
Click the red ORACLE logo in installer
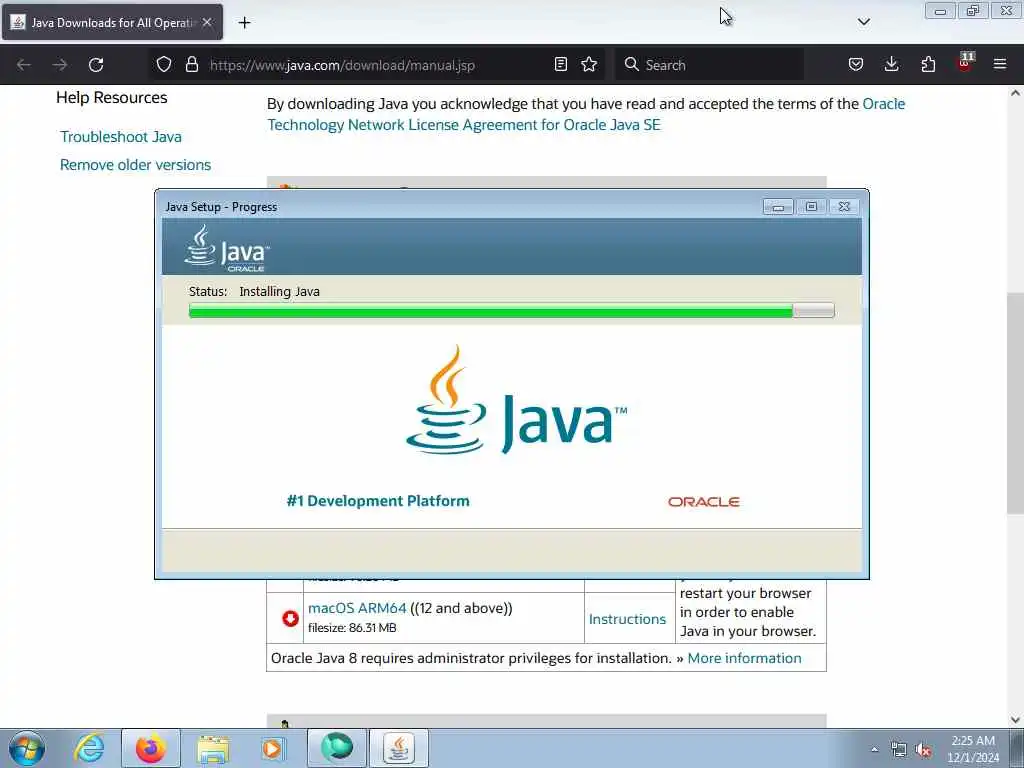click(703, 502)
